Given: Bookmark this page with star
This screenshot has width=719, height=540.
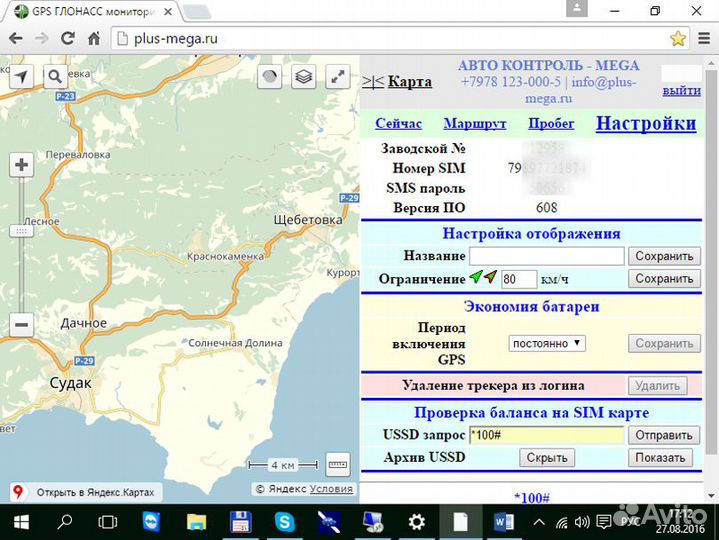Looking at the screenshot, I should (678, 39).
